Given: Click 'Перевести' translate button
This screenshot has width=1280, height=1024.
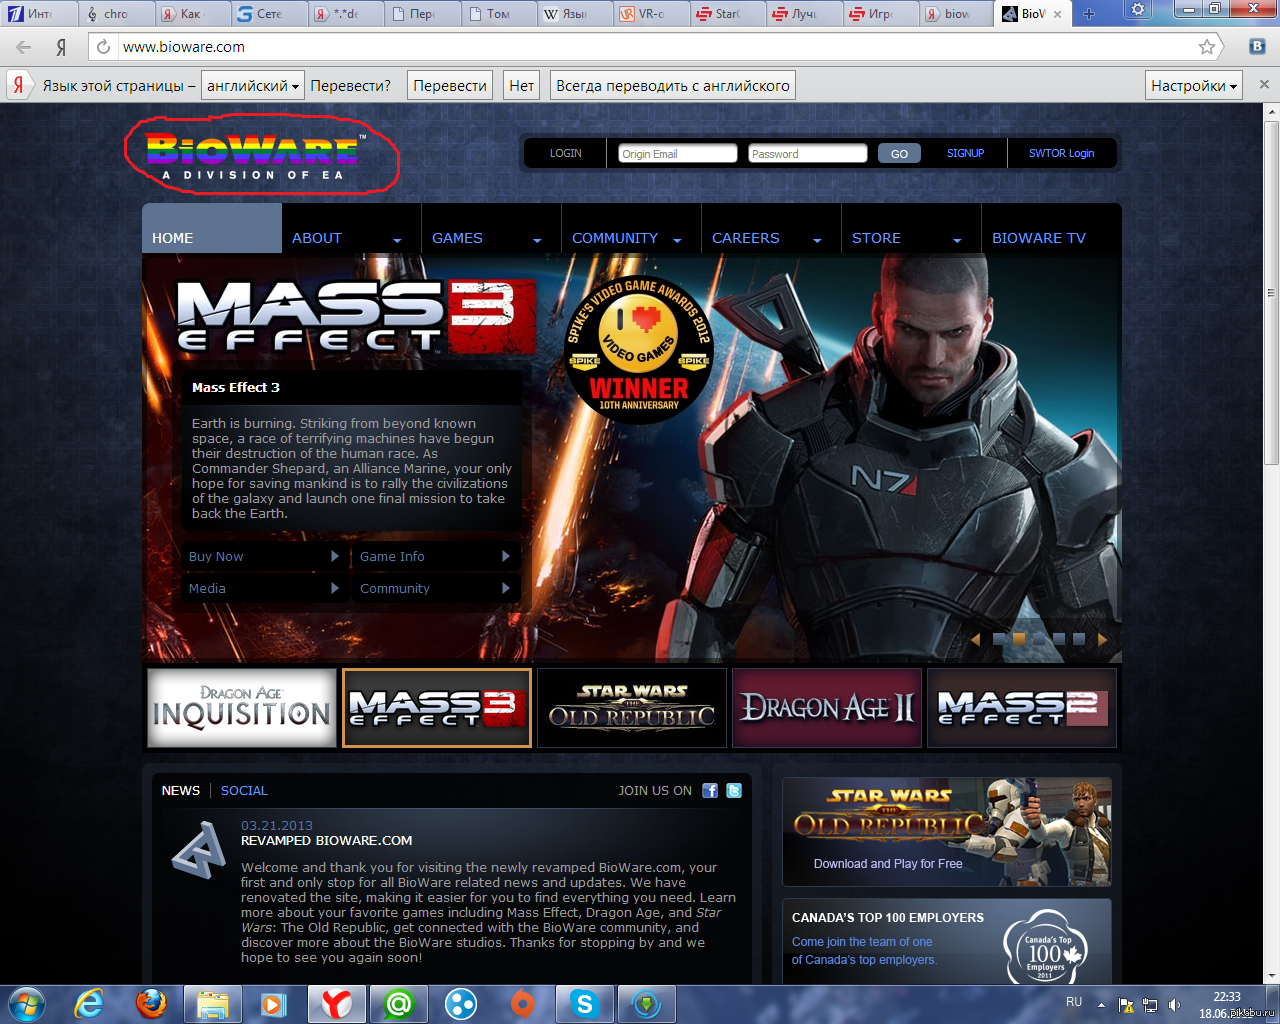Looking at the screenshot, I should (450, 85).
